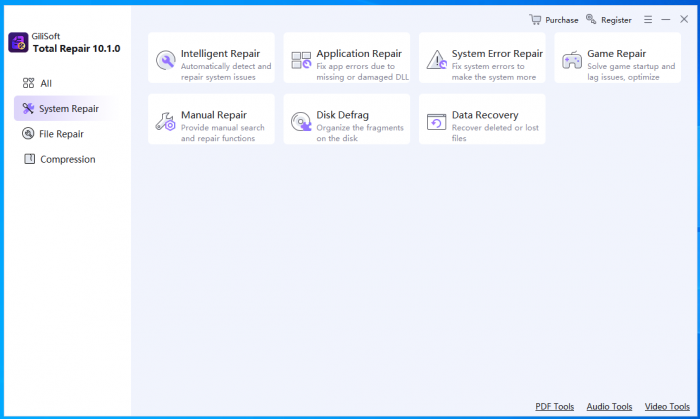Open the Compression section
This screenshot has height=419, width=700.
[67, 159]
